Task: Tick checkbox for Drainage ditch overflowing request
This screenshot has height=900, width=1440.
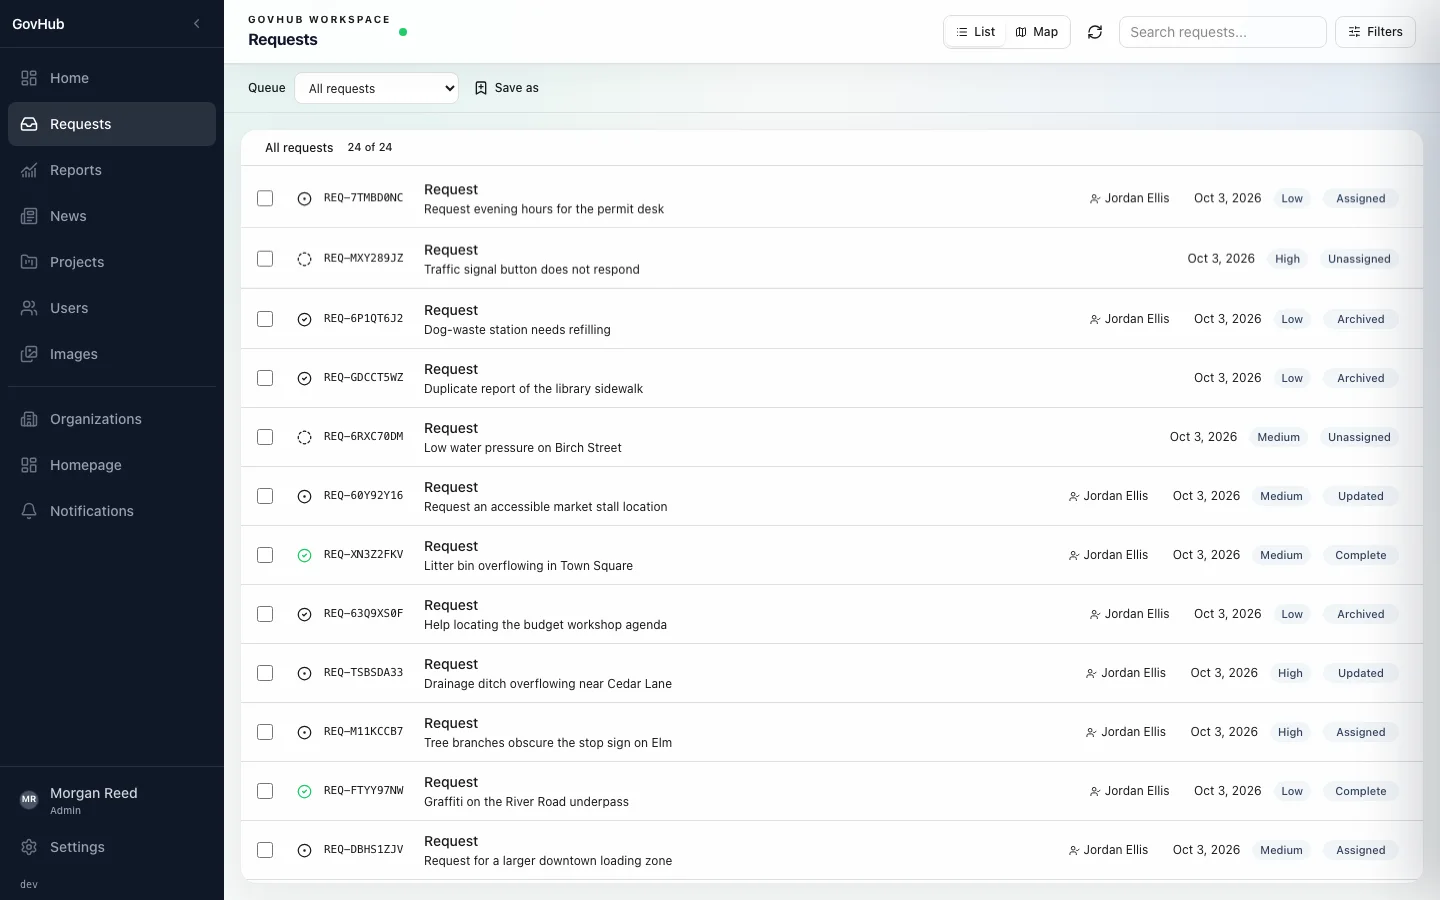Action: 265,673
